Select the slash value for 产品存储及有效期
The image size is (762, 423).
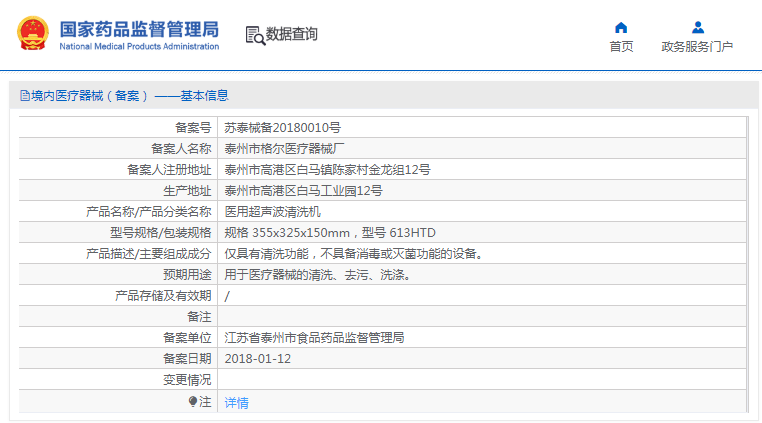click(x=227, y=296)
